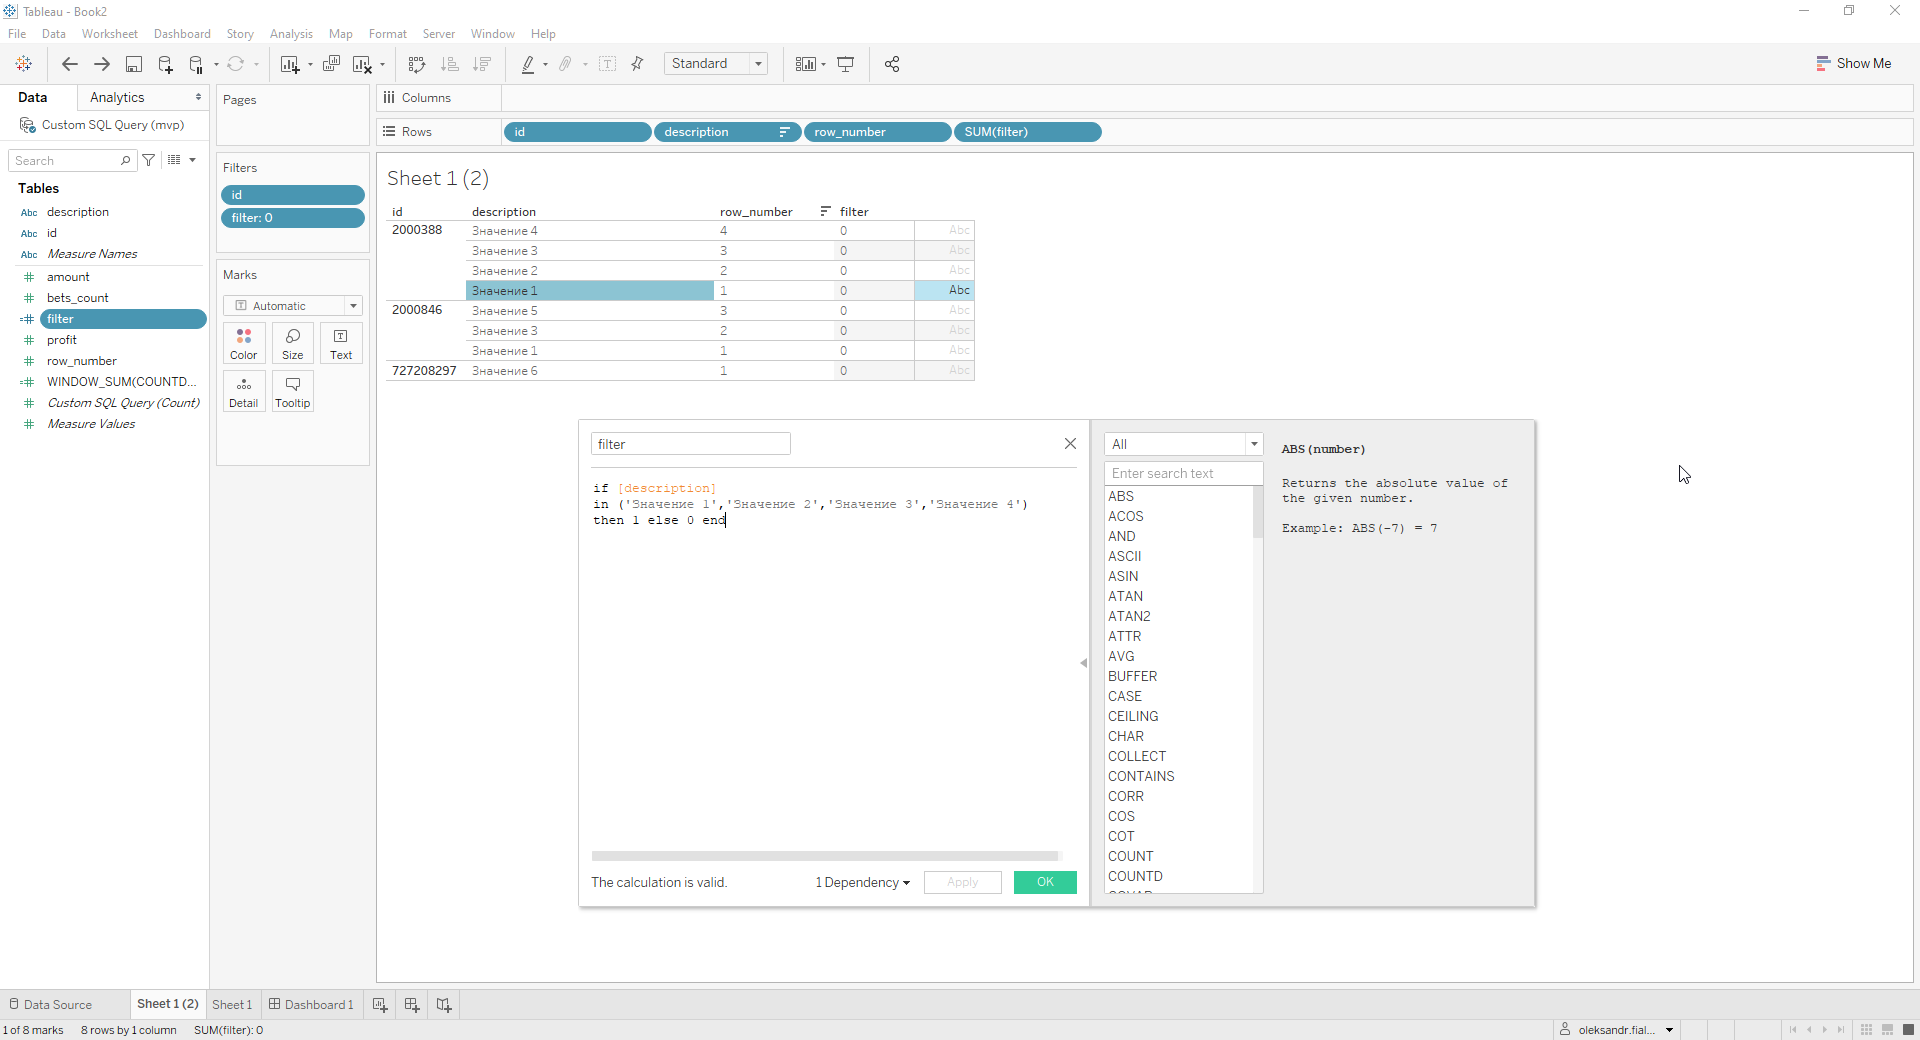1920x1040 pixels.
Task: Open the Analysis menu
Action: (x=291, y=34)
